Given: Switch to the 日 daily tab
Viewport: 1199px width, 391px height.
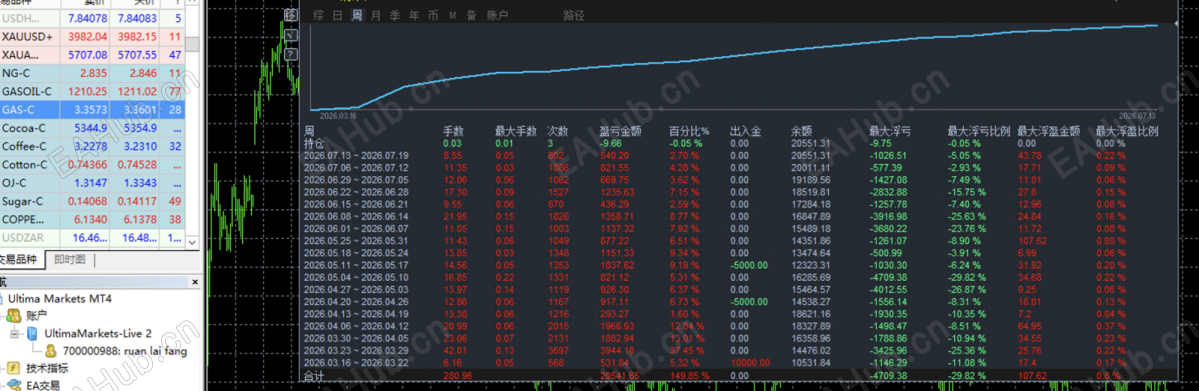Looking at the screenshot, I should tap(337, 15).
